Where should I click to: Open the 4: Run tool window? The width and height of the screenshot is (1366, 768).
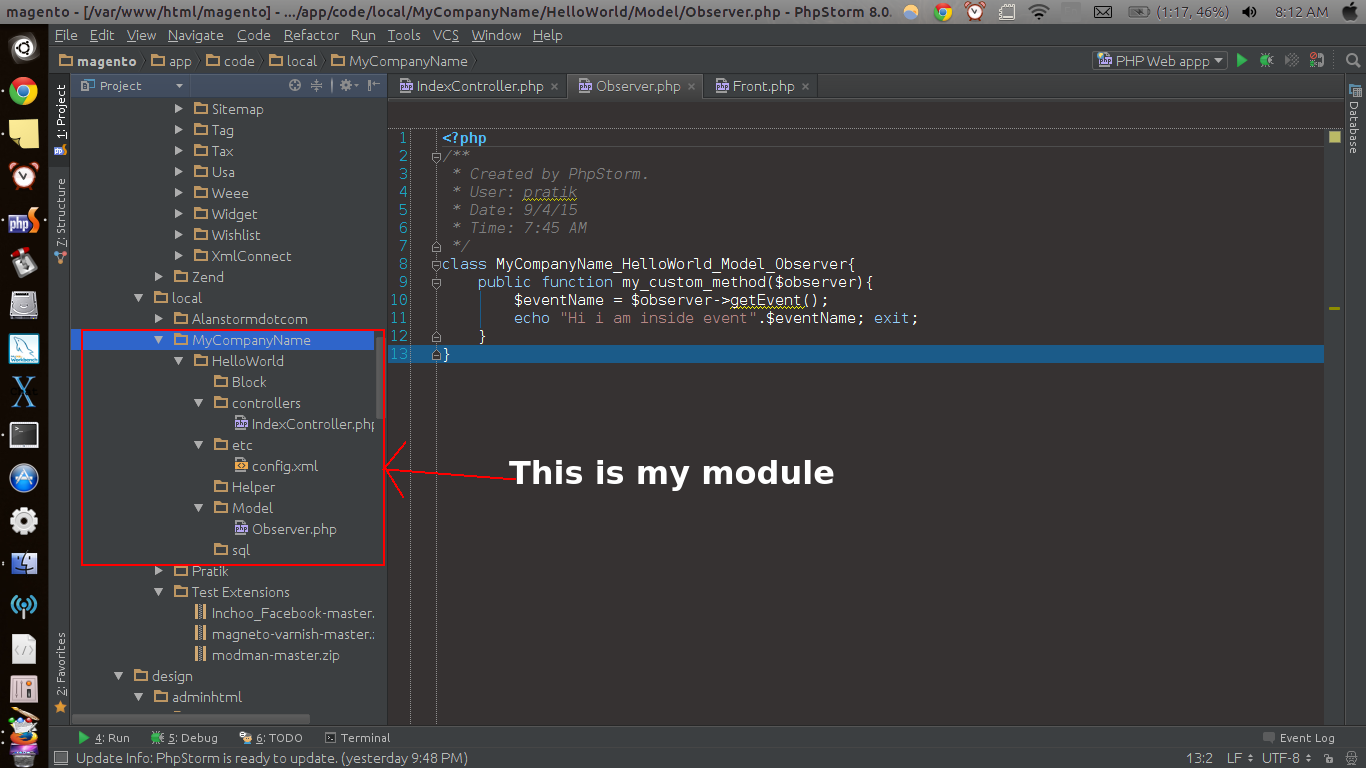pos(104,738)
